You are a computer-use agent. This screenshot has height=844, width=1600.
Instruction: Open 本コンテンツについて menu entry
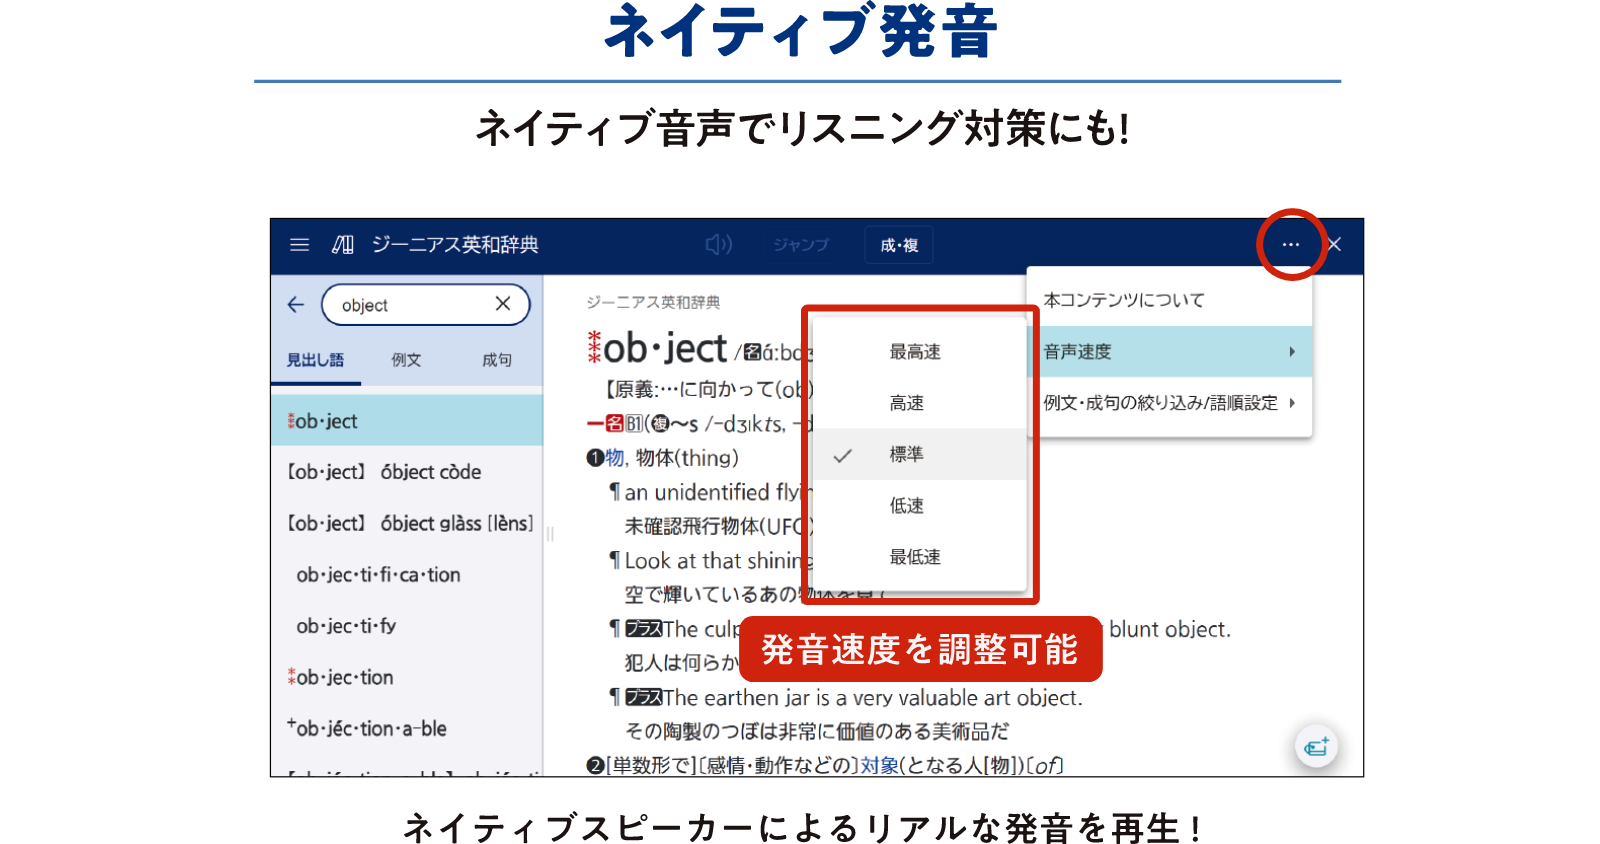(1124, 300)
